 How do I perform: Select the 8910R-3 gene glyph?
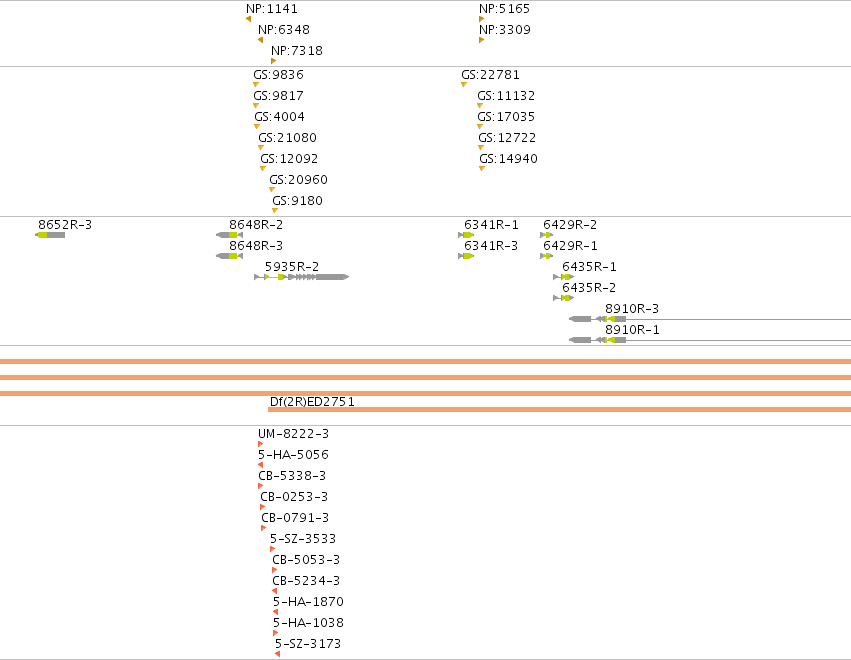tap(710, 319)
